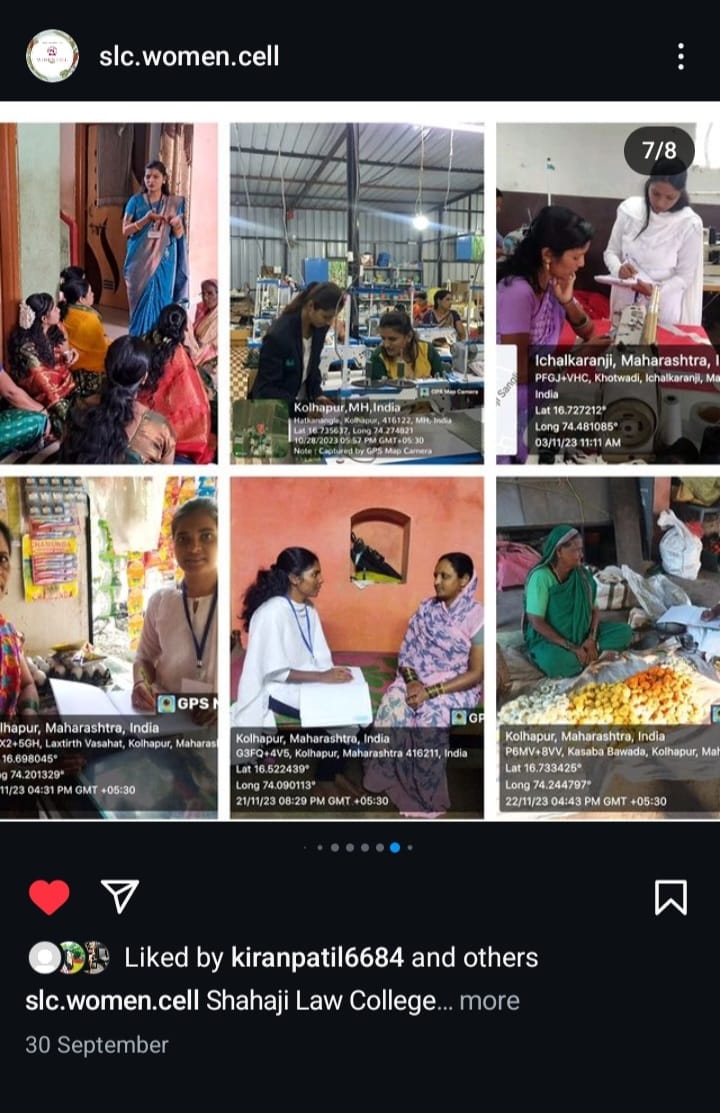
Task: Tap the shop interview photo with lanyard
Action: (x=109, y=647)
